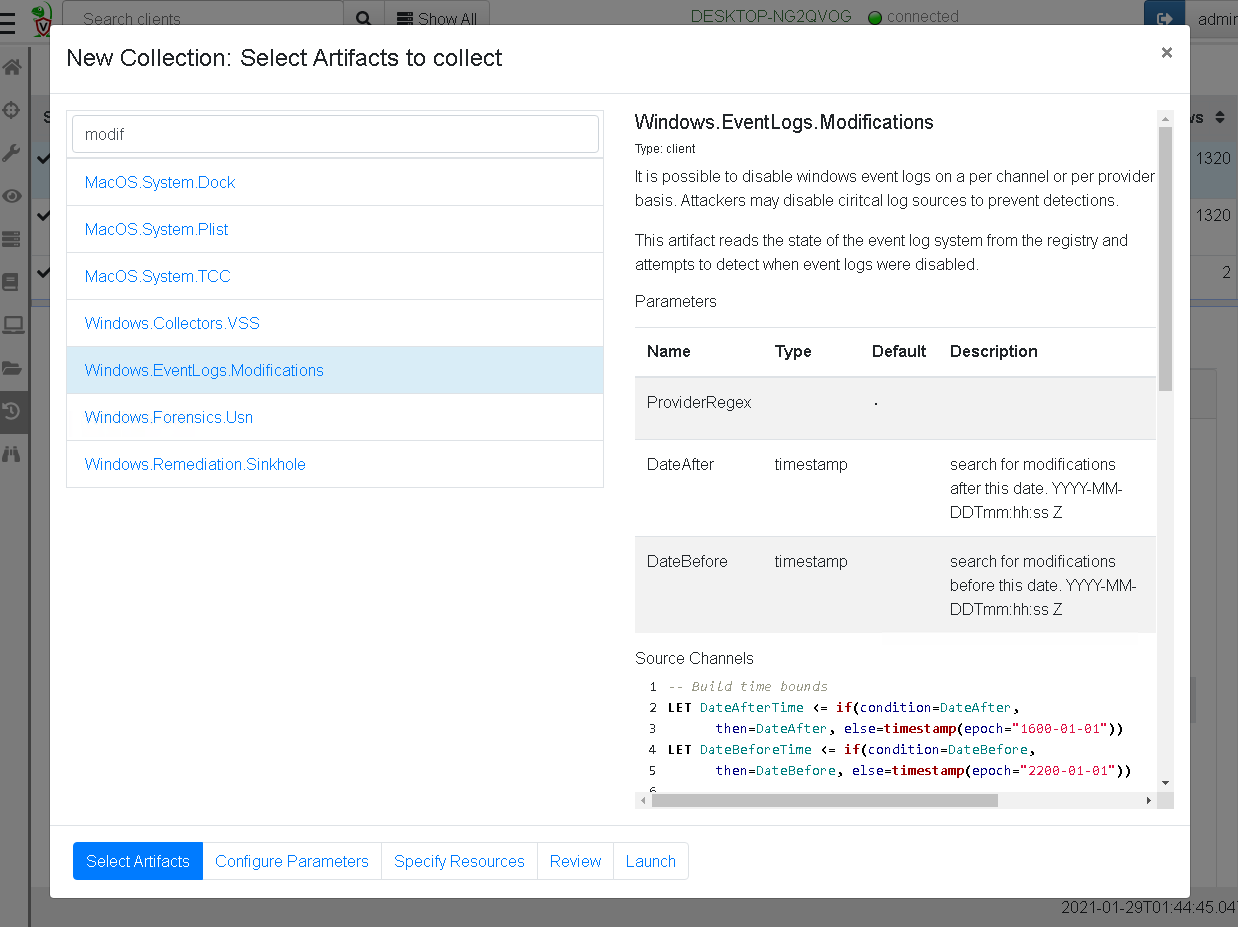Click the laptop Host Information icon
This screenshot has height=927, width=1238.
[12, 324]
